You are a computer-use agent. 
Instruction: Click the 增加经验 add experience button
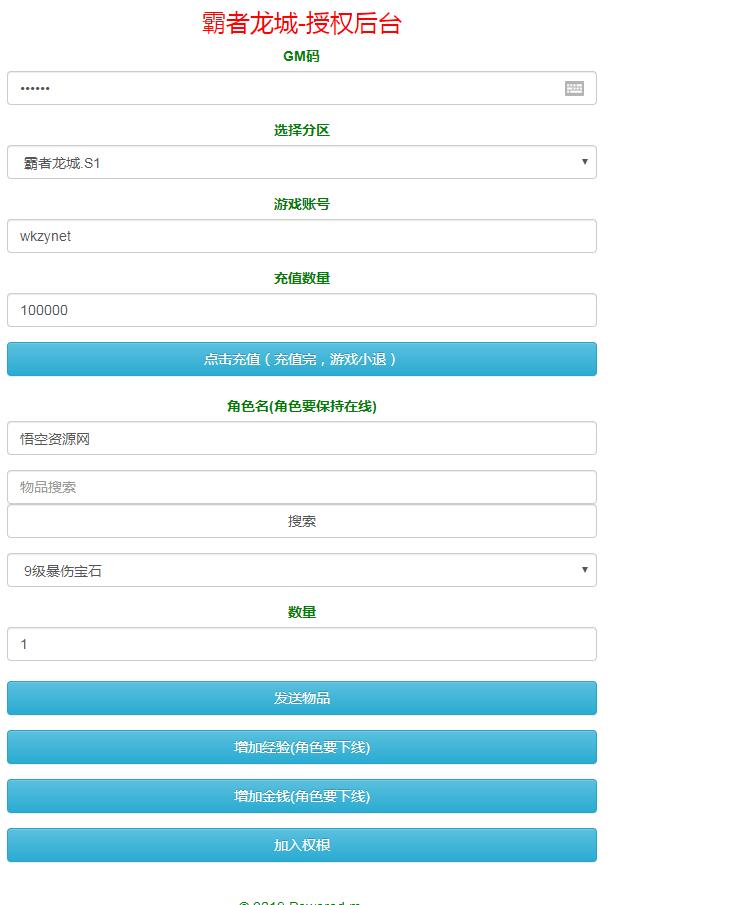301,747
